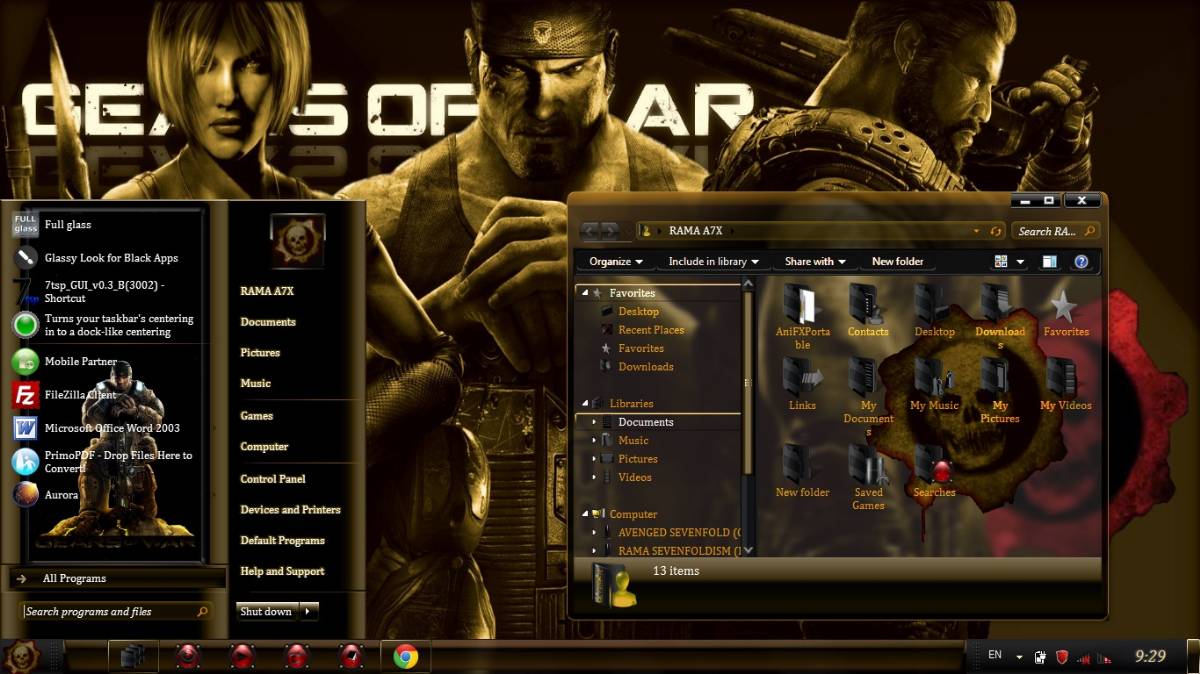This screenshot has width=1200, height=674.
Task: Open the Saved Games folder icon
Action: pos(867,464)
